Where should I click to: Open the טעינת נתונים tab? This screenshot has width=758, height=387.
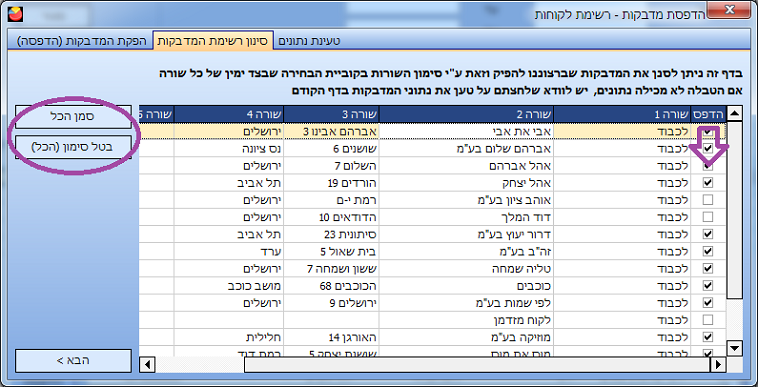pyautogui.click(x=309, y=41)
